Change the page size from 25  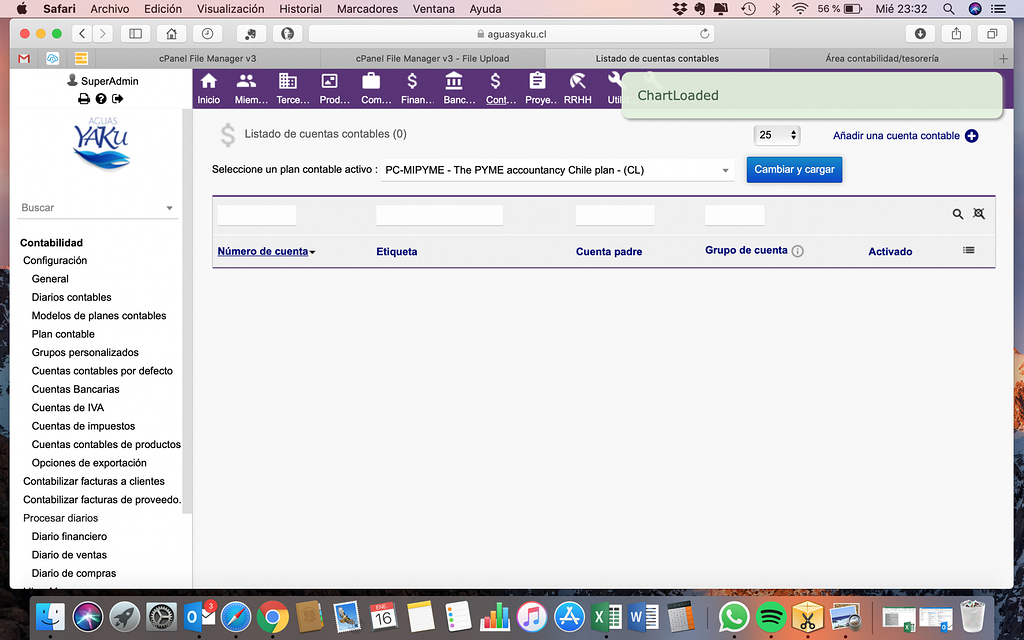click(x=777, y=134)
